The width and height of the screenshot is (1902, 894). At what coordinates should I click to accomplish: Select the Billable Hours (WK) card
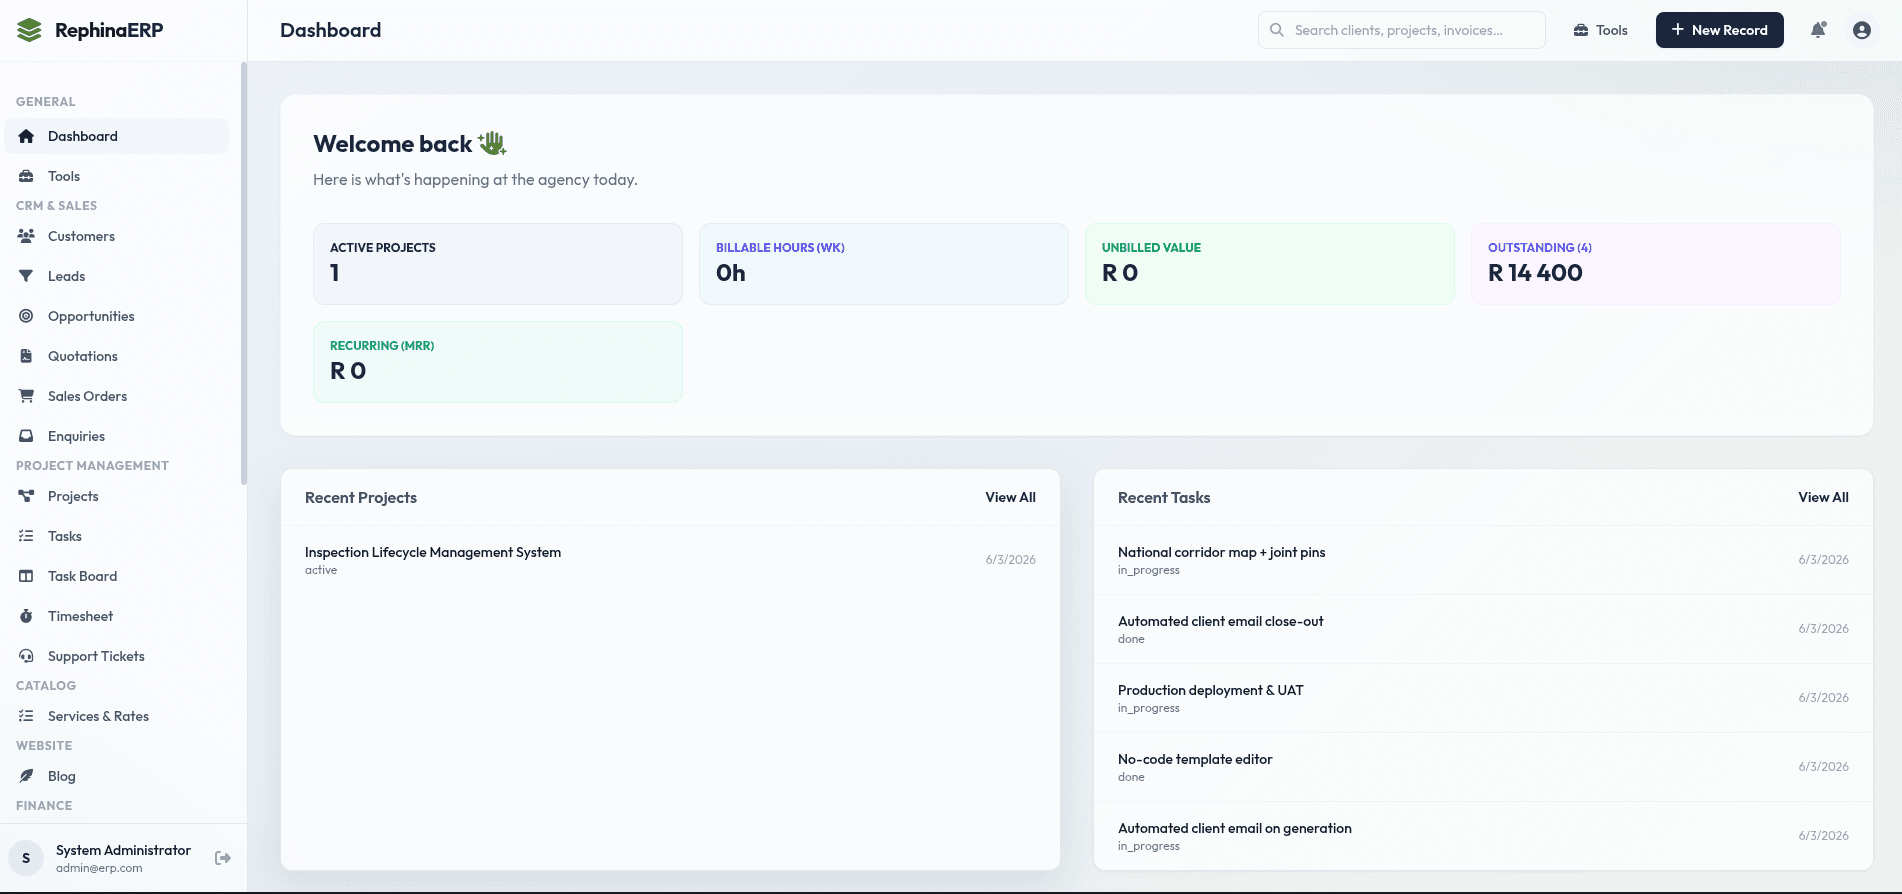click(x=884, y=264)
